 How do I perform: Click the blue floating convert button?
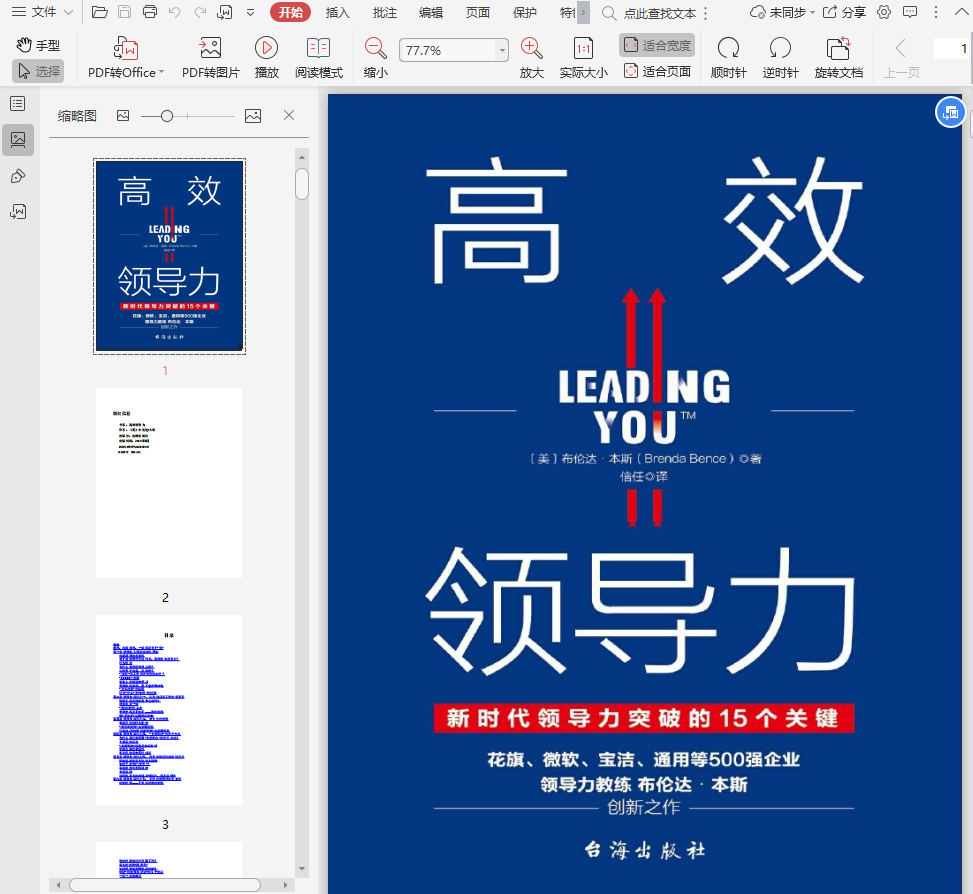(x=949, y=112)
